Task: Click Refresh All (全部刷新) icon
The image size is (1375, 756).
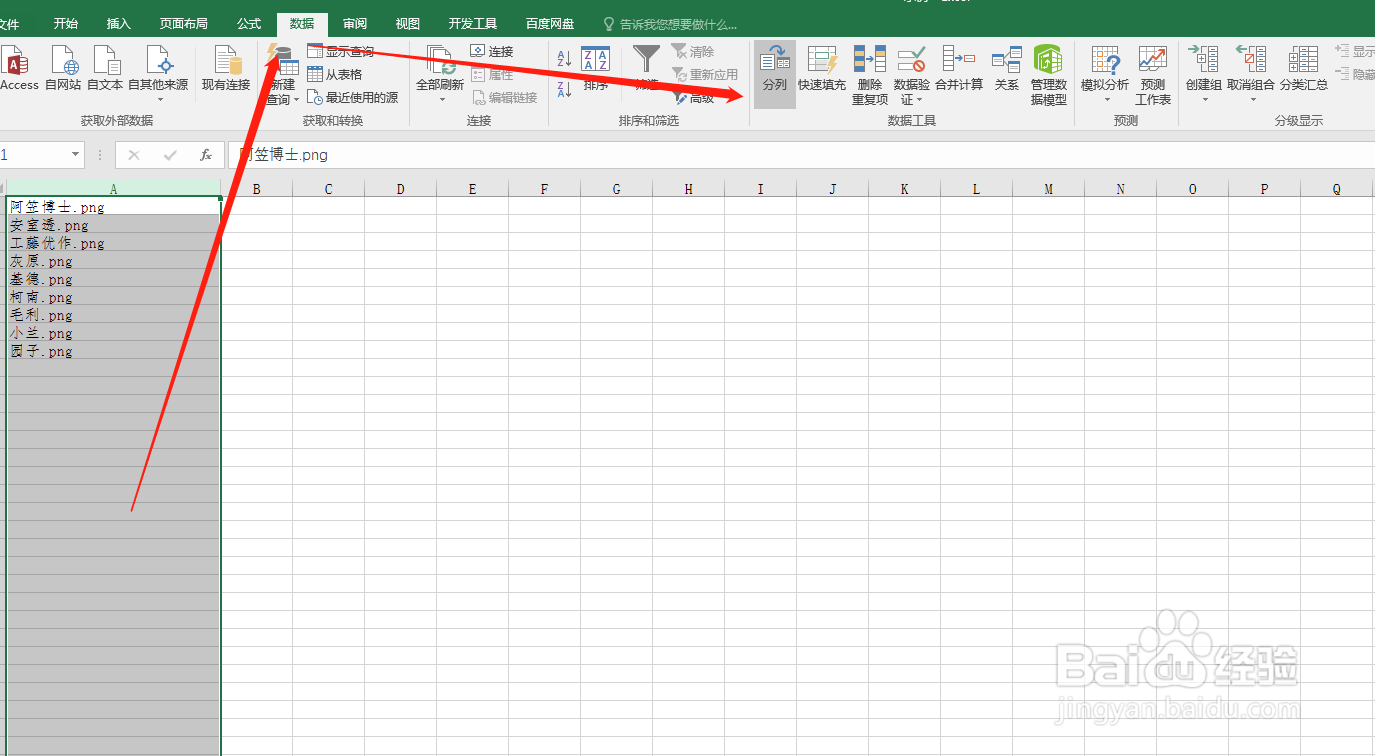Action: (440, 61)
